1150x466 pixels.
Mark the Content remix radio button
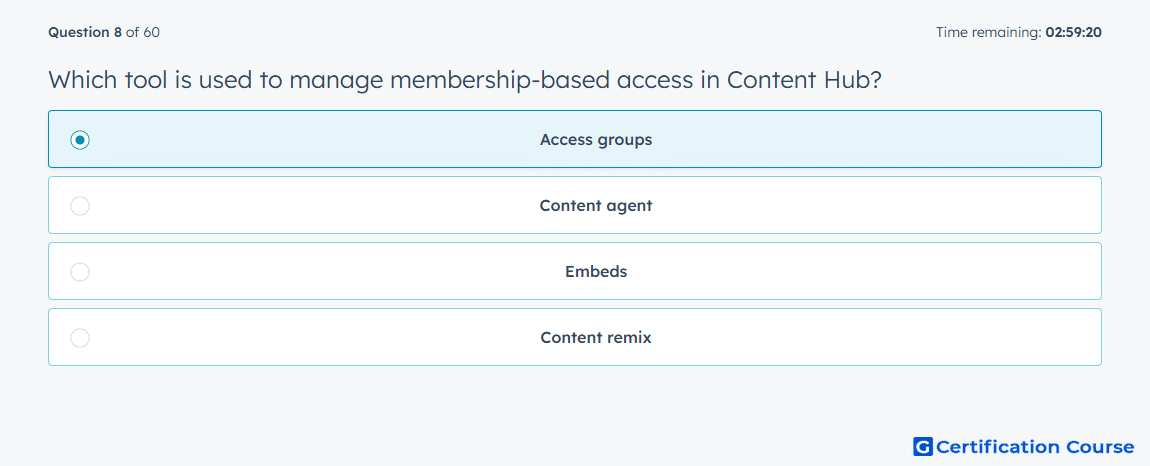click(80, 338)
